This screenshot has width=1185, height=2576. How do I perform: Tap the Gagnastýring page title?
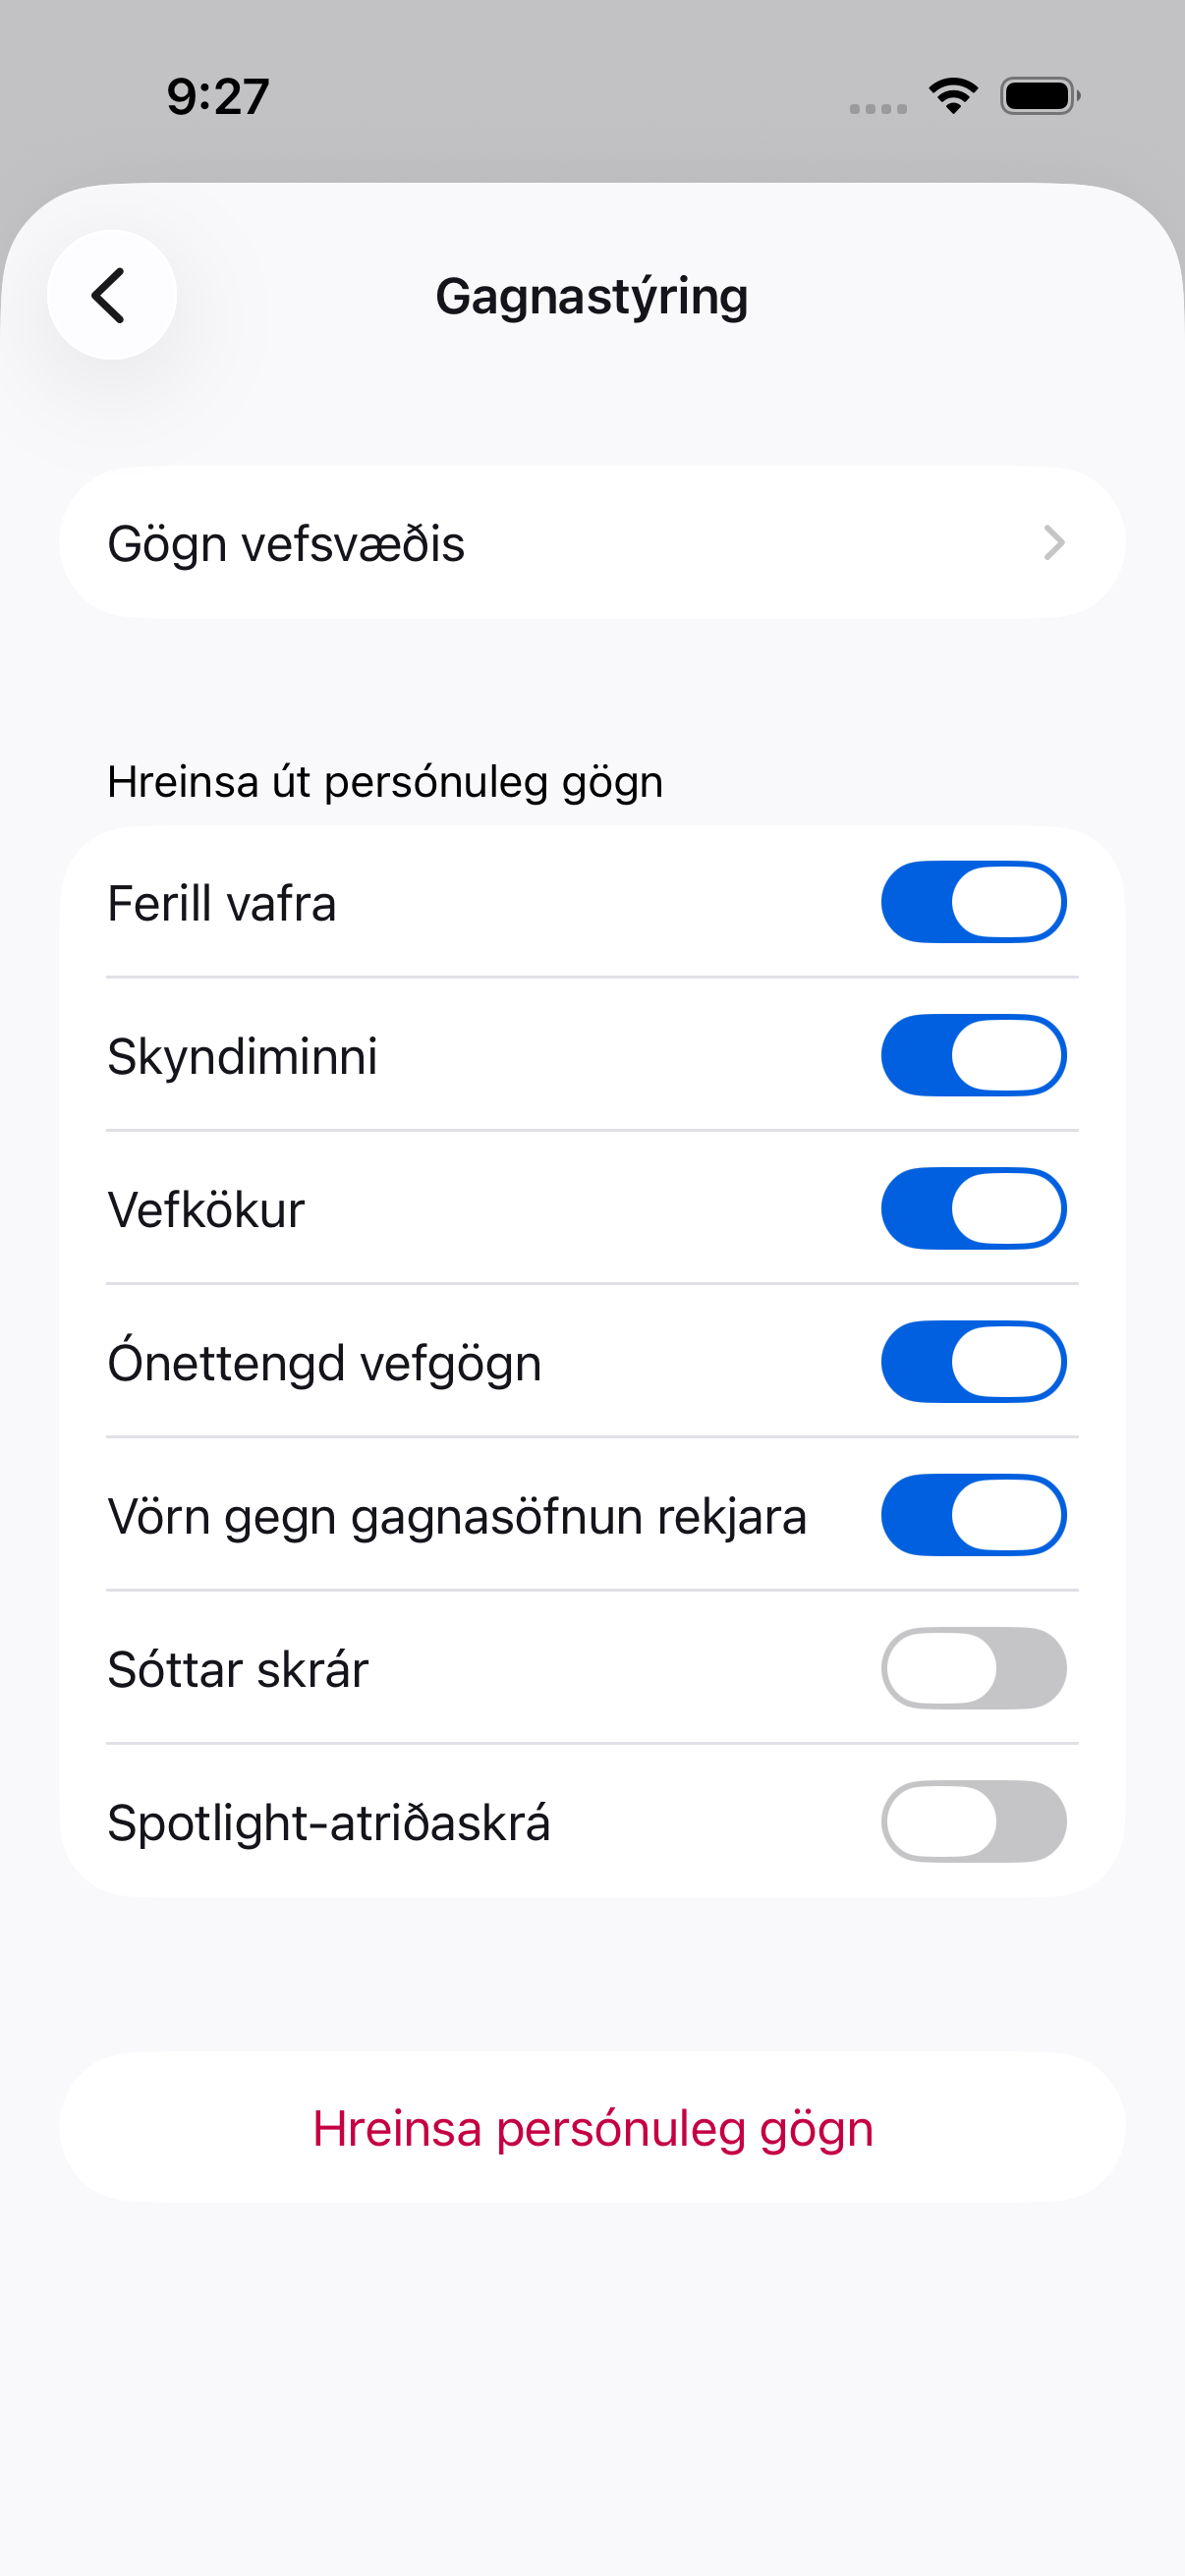(592, 296)
